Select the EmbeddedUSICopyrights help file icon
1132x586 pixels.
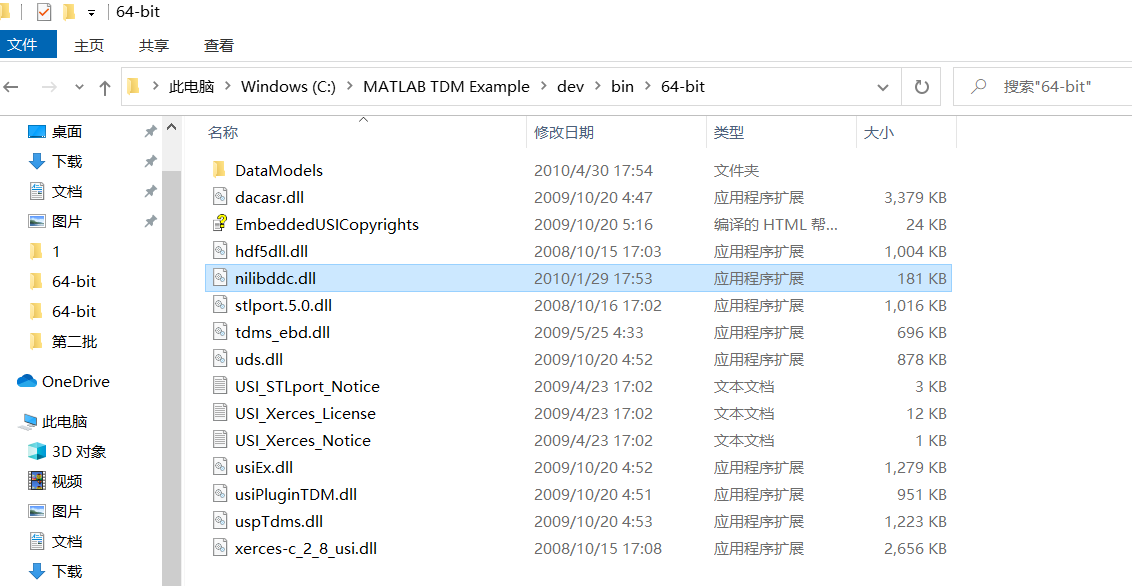click(x=220, y=224)
